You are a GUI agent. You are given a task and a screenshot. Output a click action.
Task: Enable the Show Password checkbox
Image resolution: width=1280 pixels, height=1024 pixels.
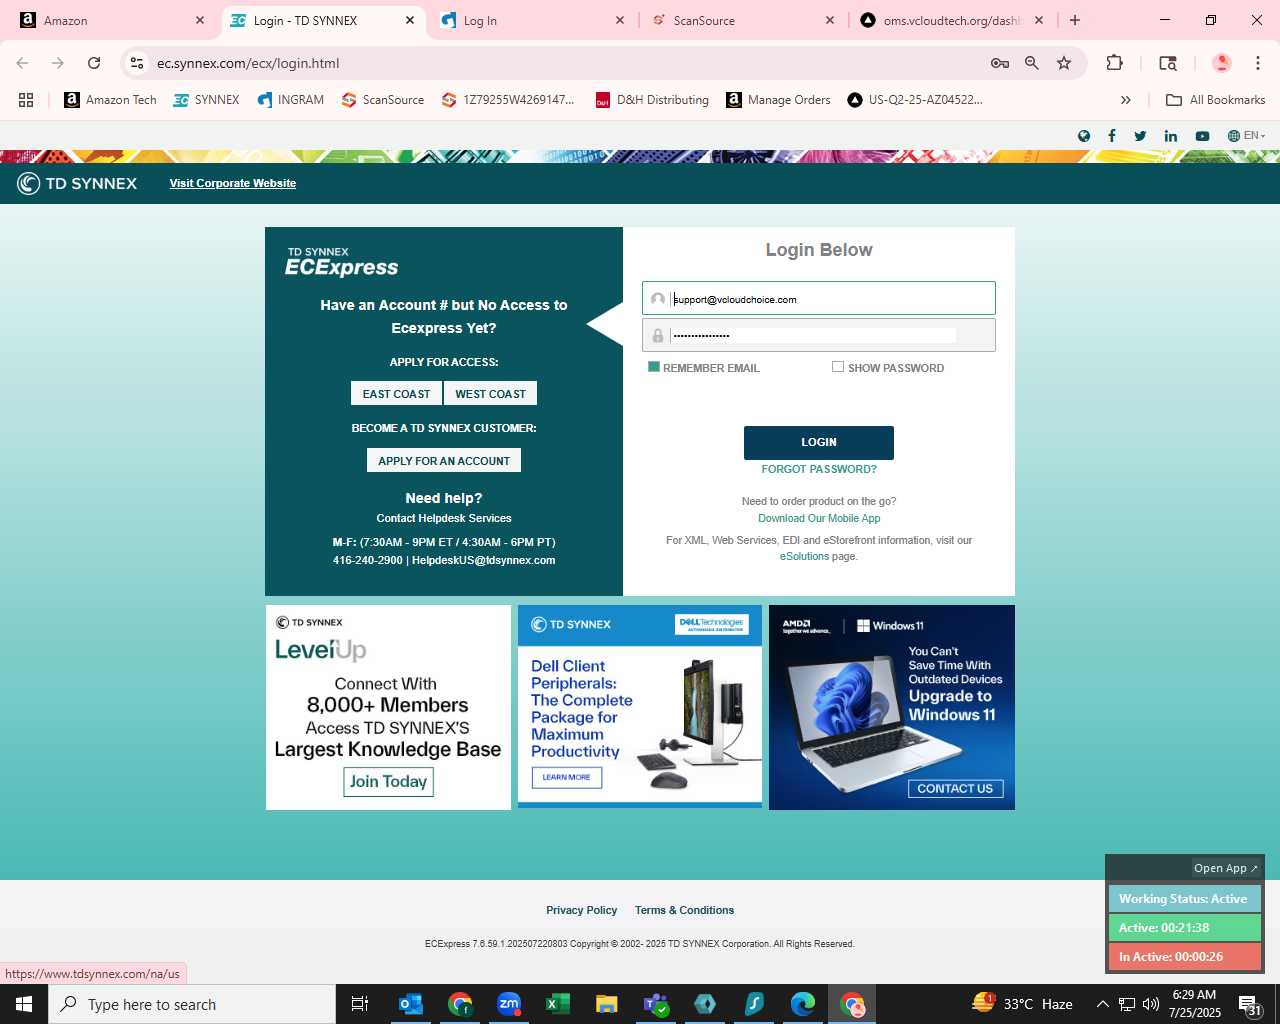pos(838,367)
